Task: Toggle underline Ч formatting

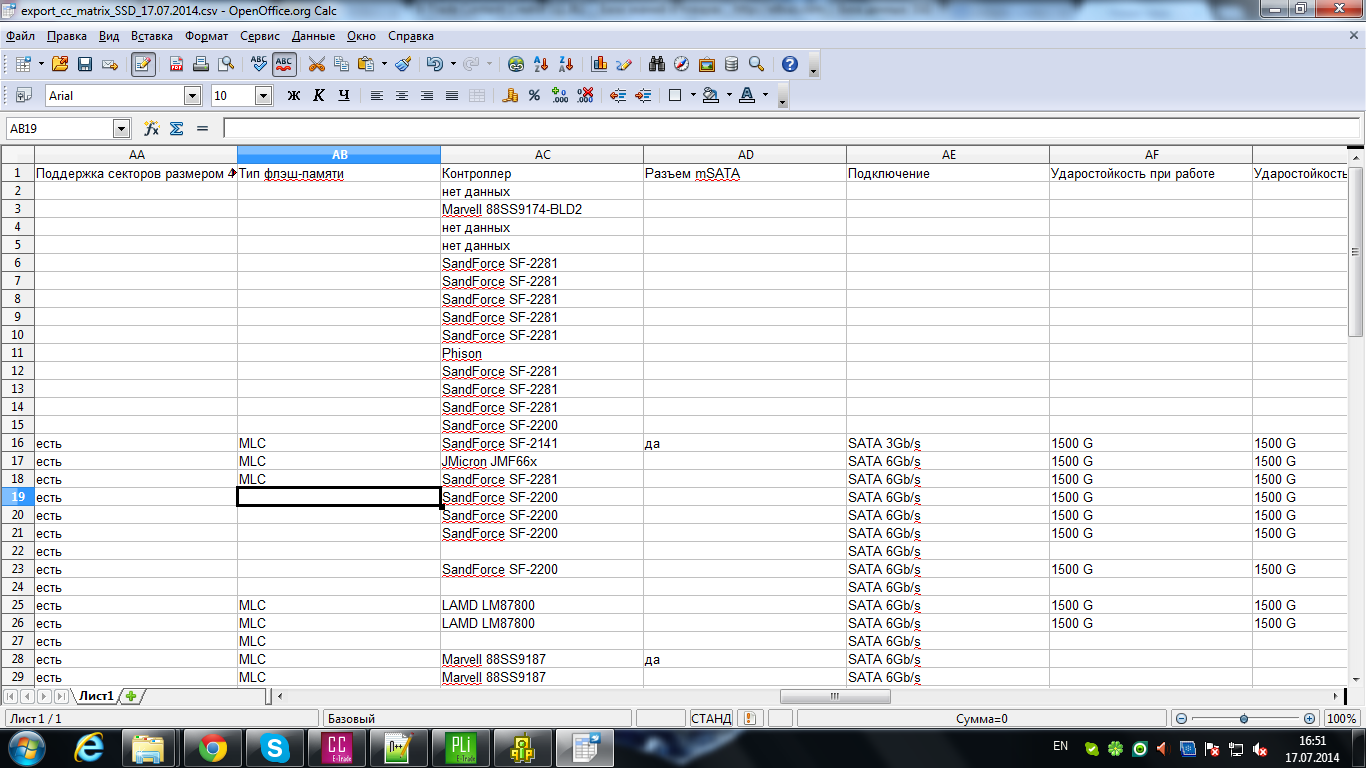Action: pos(344,96)
